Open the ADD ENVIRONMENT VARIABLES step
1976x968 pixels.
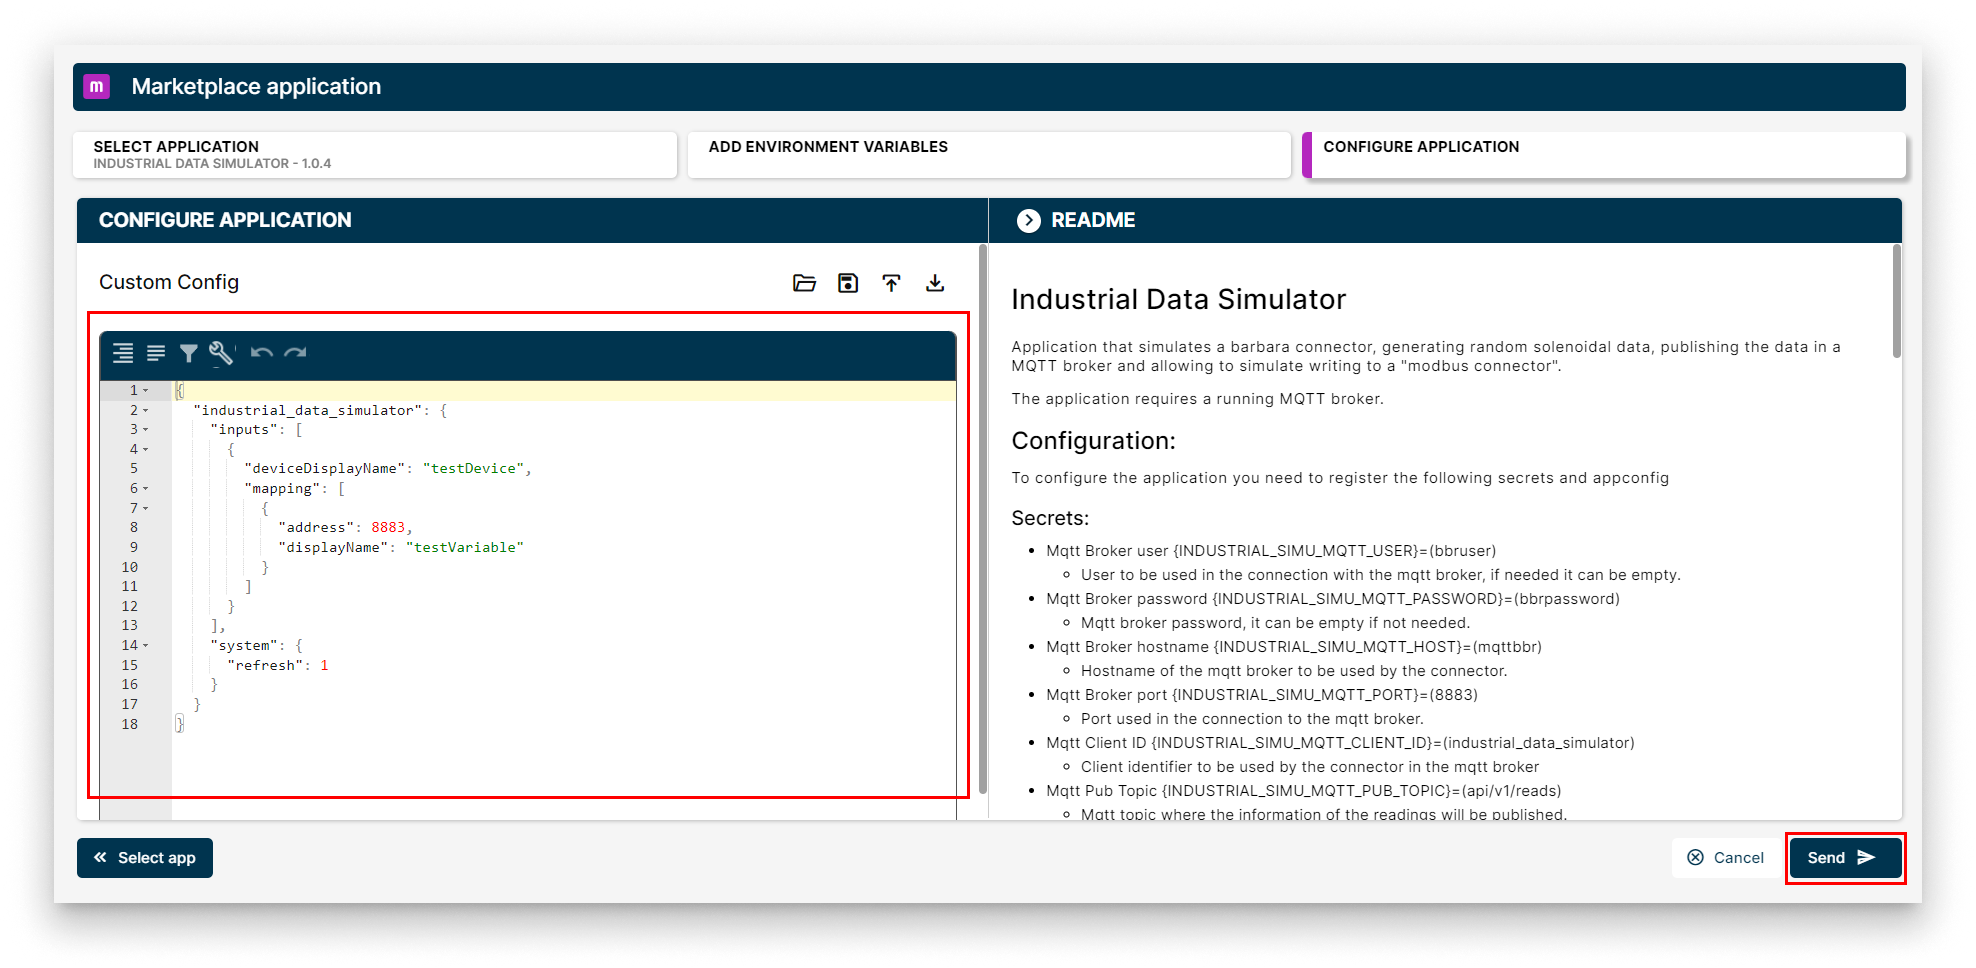point(988,154)
